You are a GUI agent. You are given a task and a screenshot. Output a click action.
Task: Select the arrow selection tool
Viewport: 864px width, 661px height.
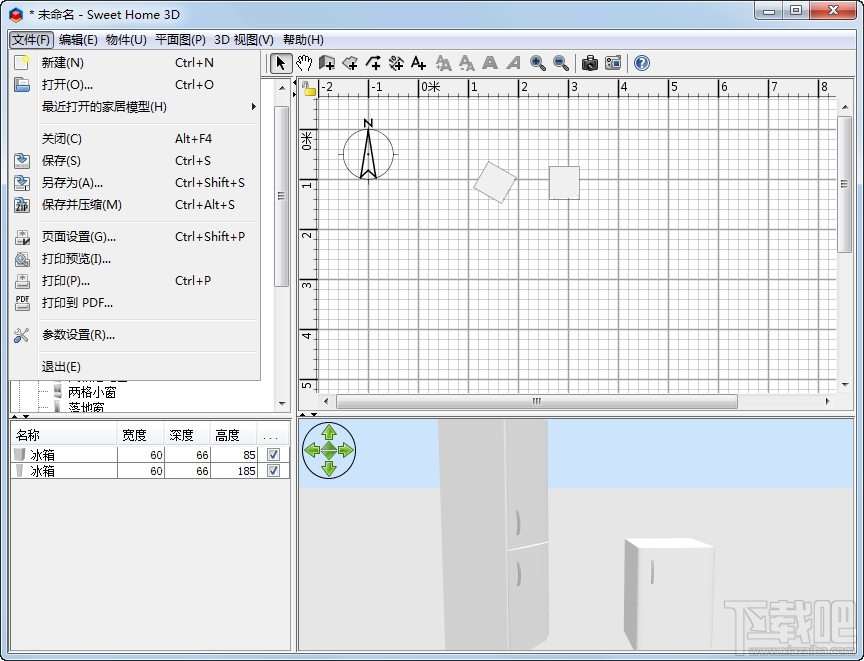click(x=279, y=63)
